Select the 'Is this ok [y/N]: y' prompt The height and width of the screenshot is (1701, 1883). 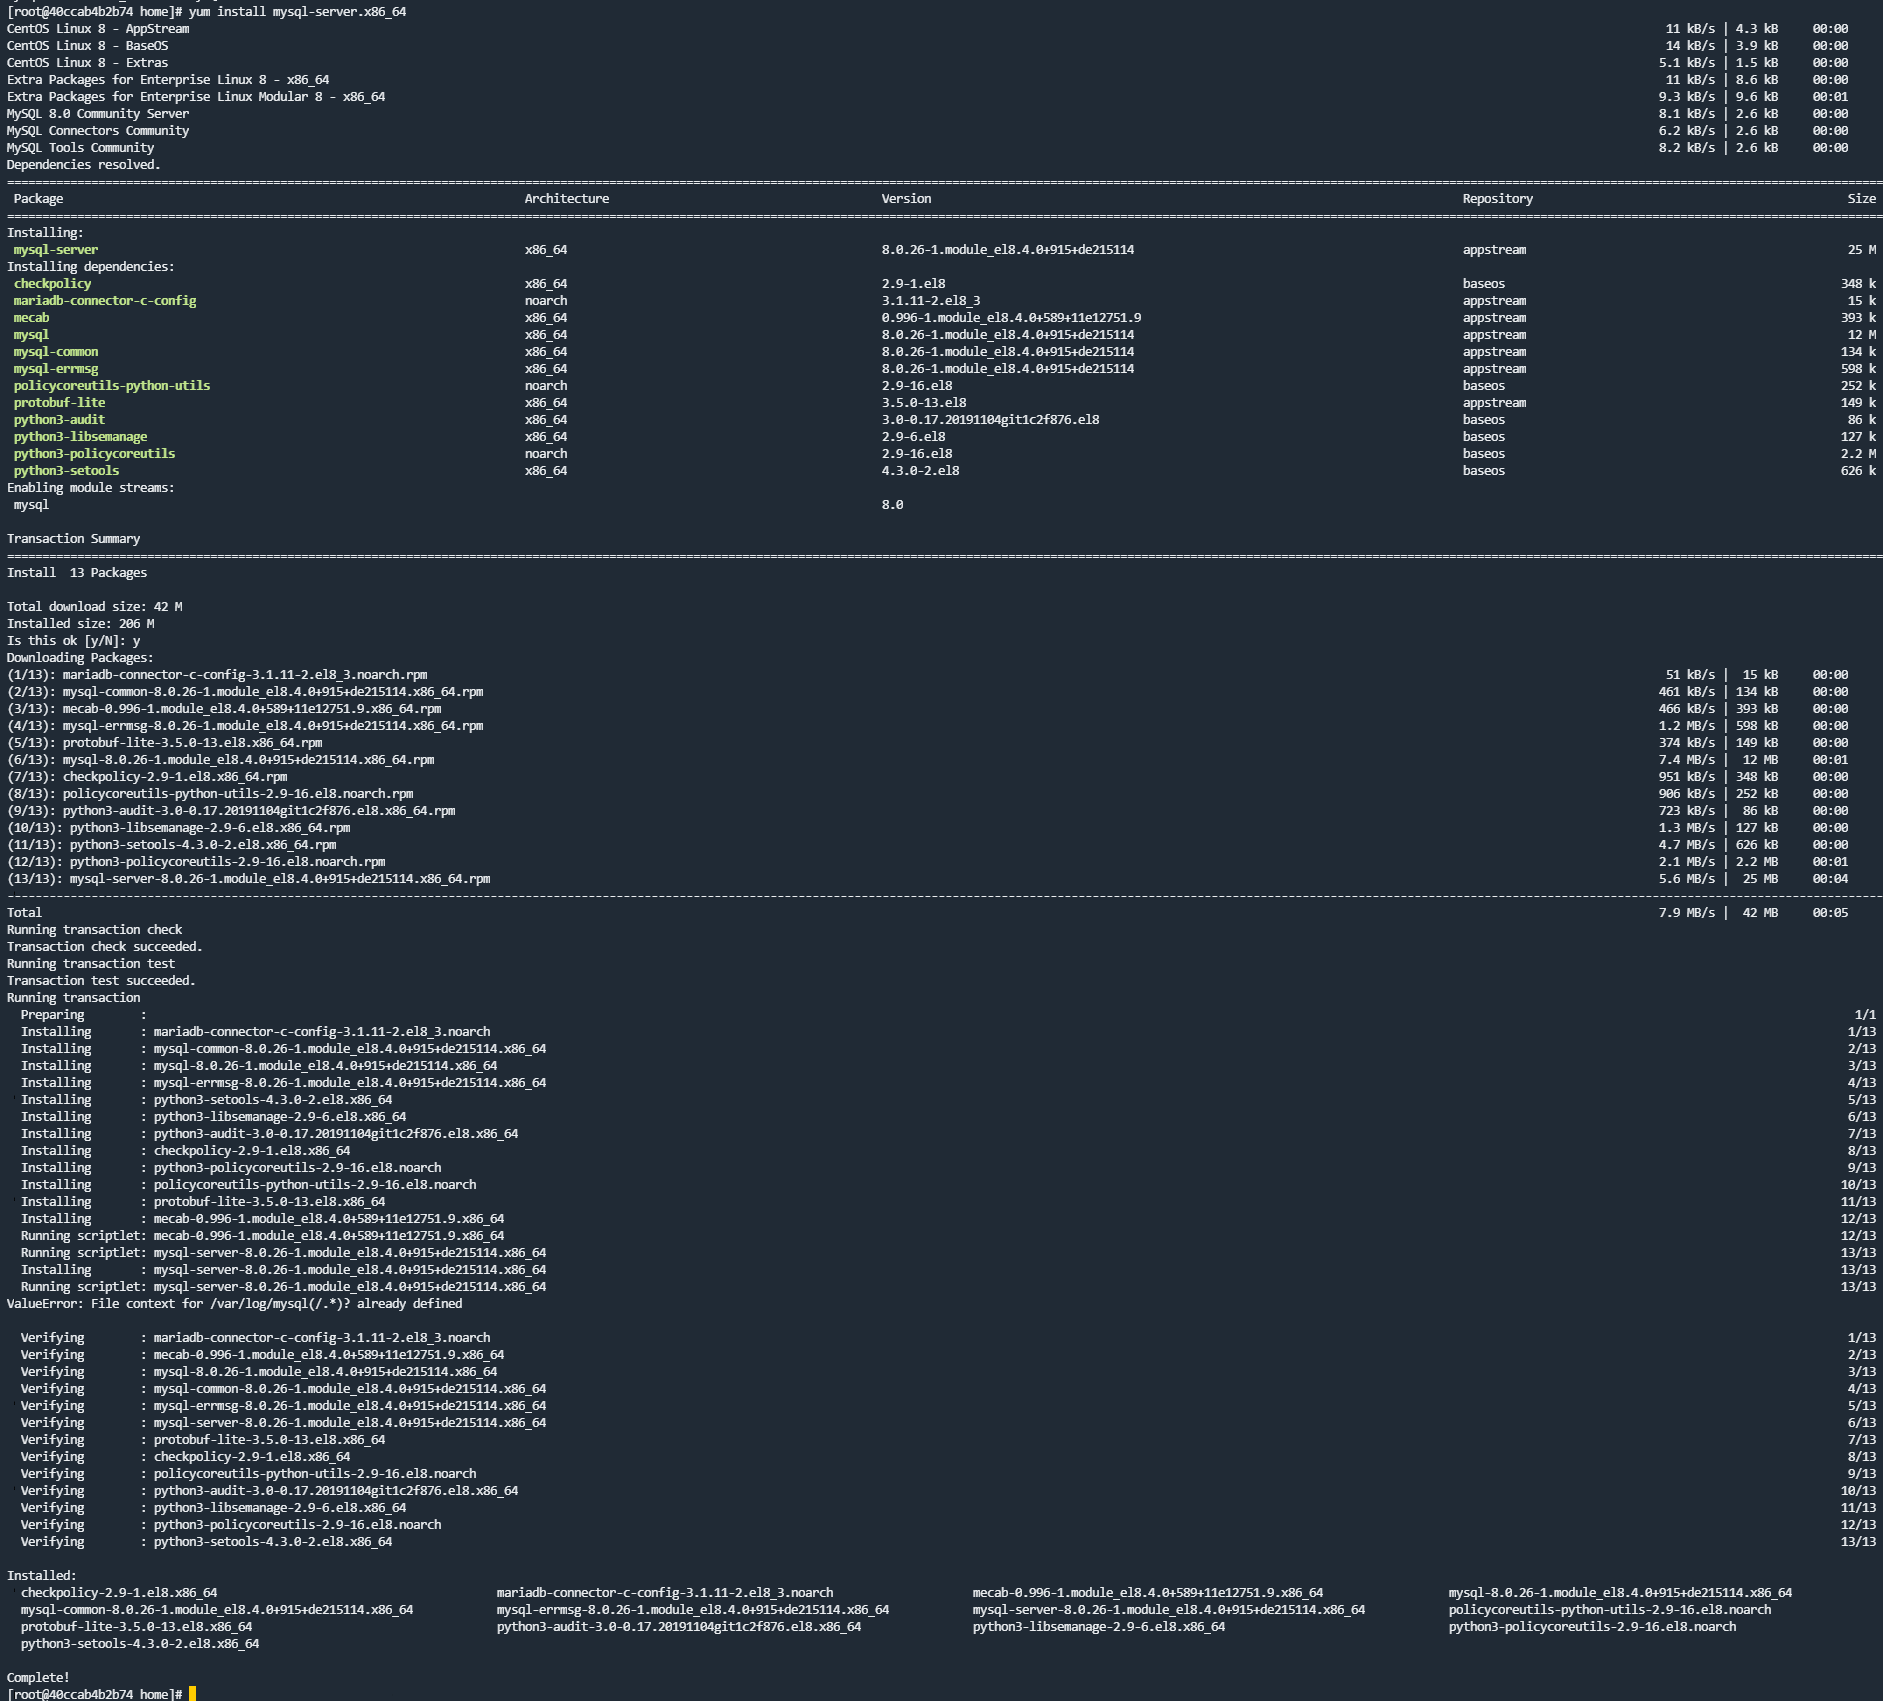(73, 641)
